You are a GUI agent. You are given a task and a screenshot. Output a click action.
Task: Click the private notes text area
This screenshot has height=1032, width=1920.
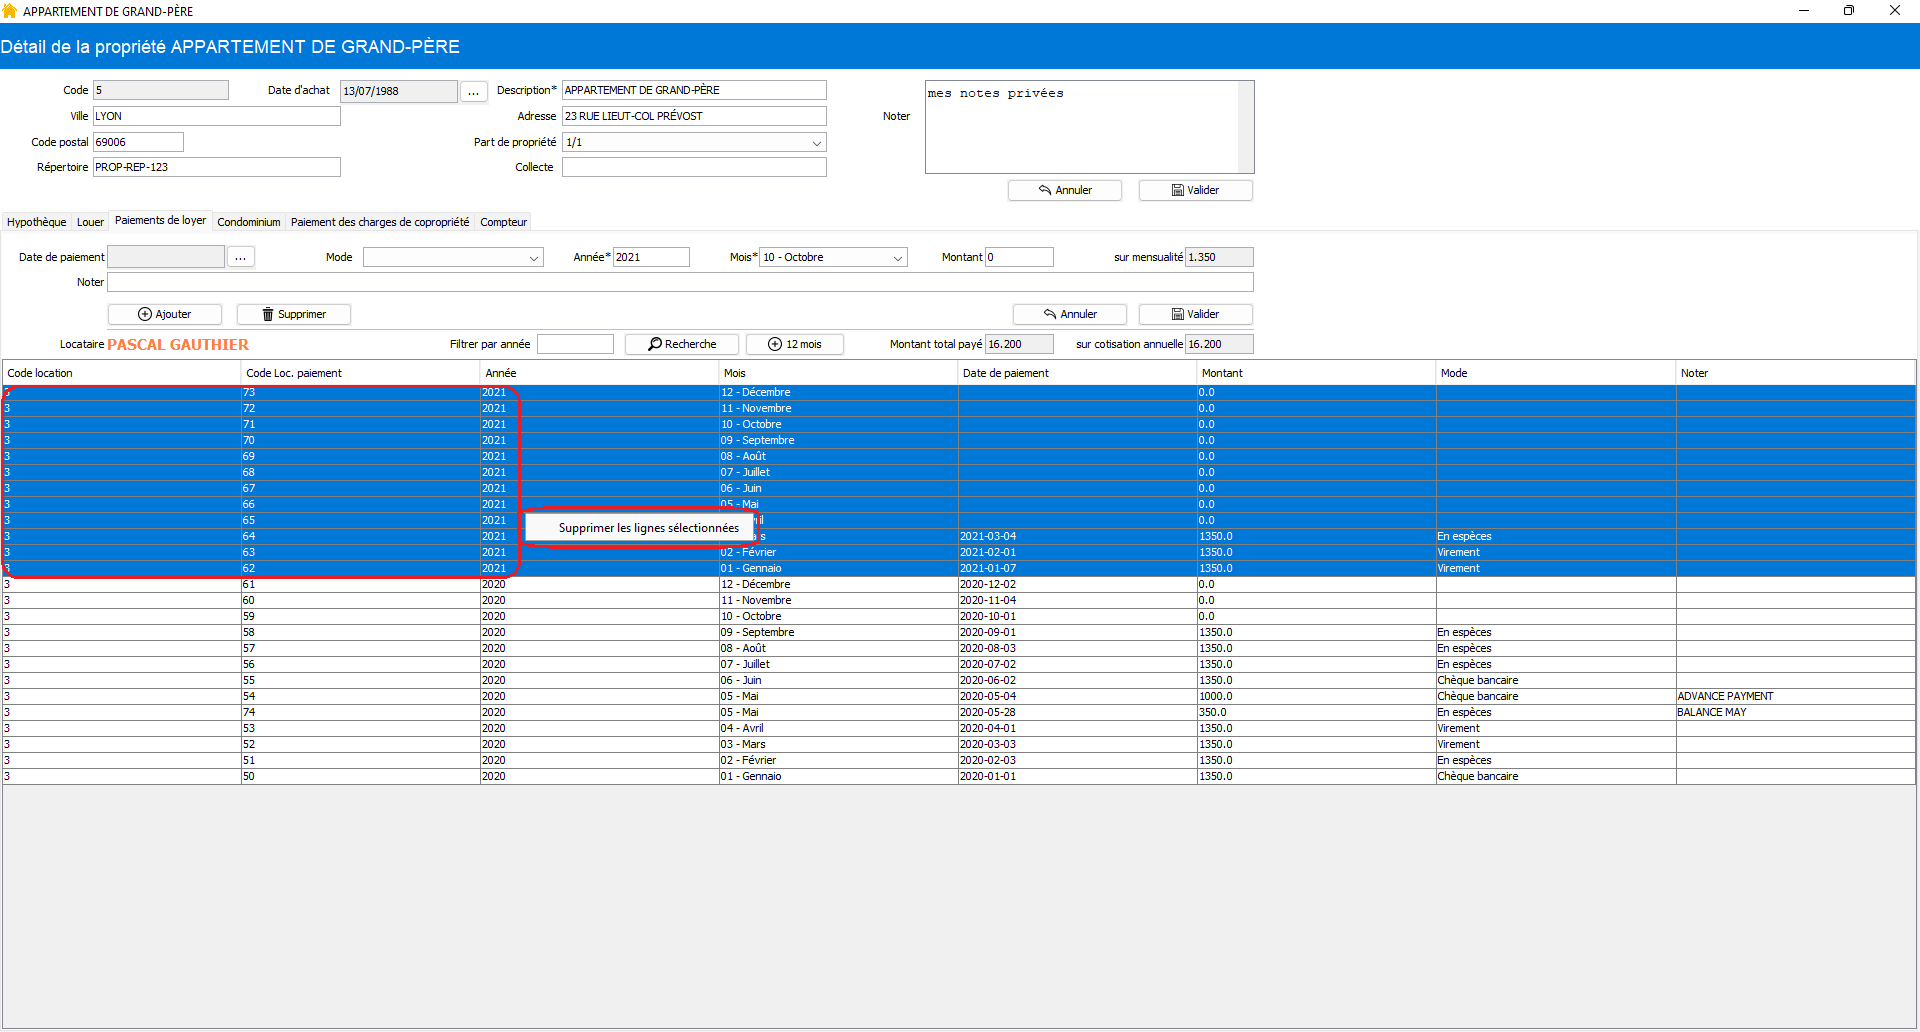pyautogui.click(x=1082, y=127)
